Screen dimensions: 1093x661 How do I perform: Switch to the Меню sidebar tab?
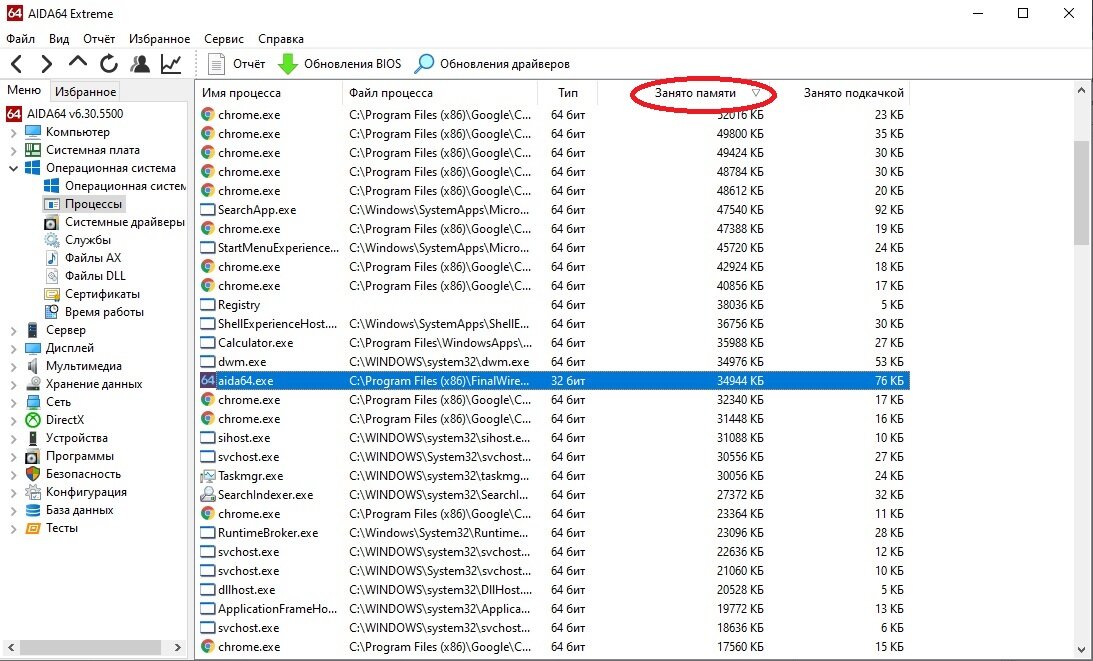pyautogui.click(x=24, y=91)
